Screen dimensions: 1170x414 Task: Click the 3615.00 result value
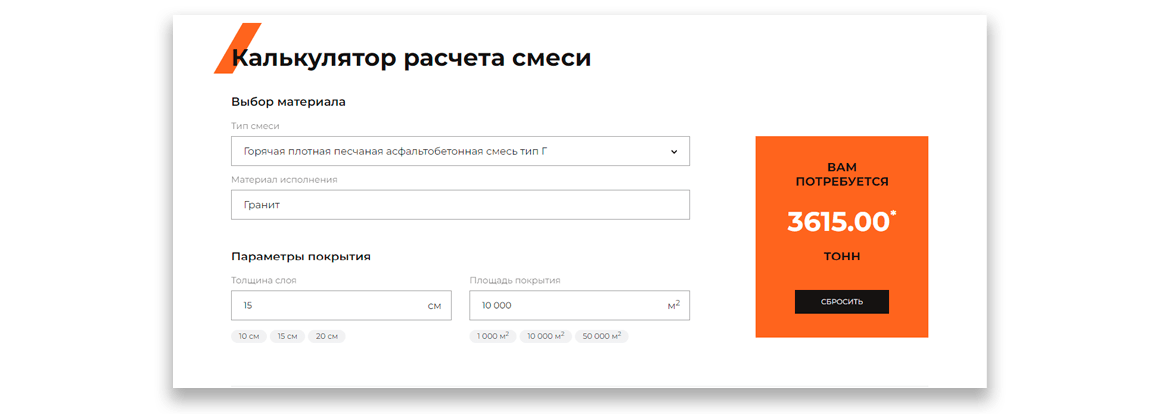[838, 222]
